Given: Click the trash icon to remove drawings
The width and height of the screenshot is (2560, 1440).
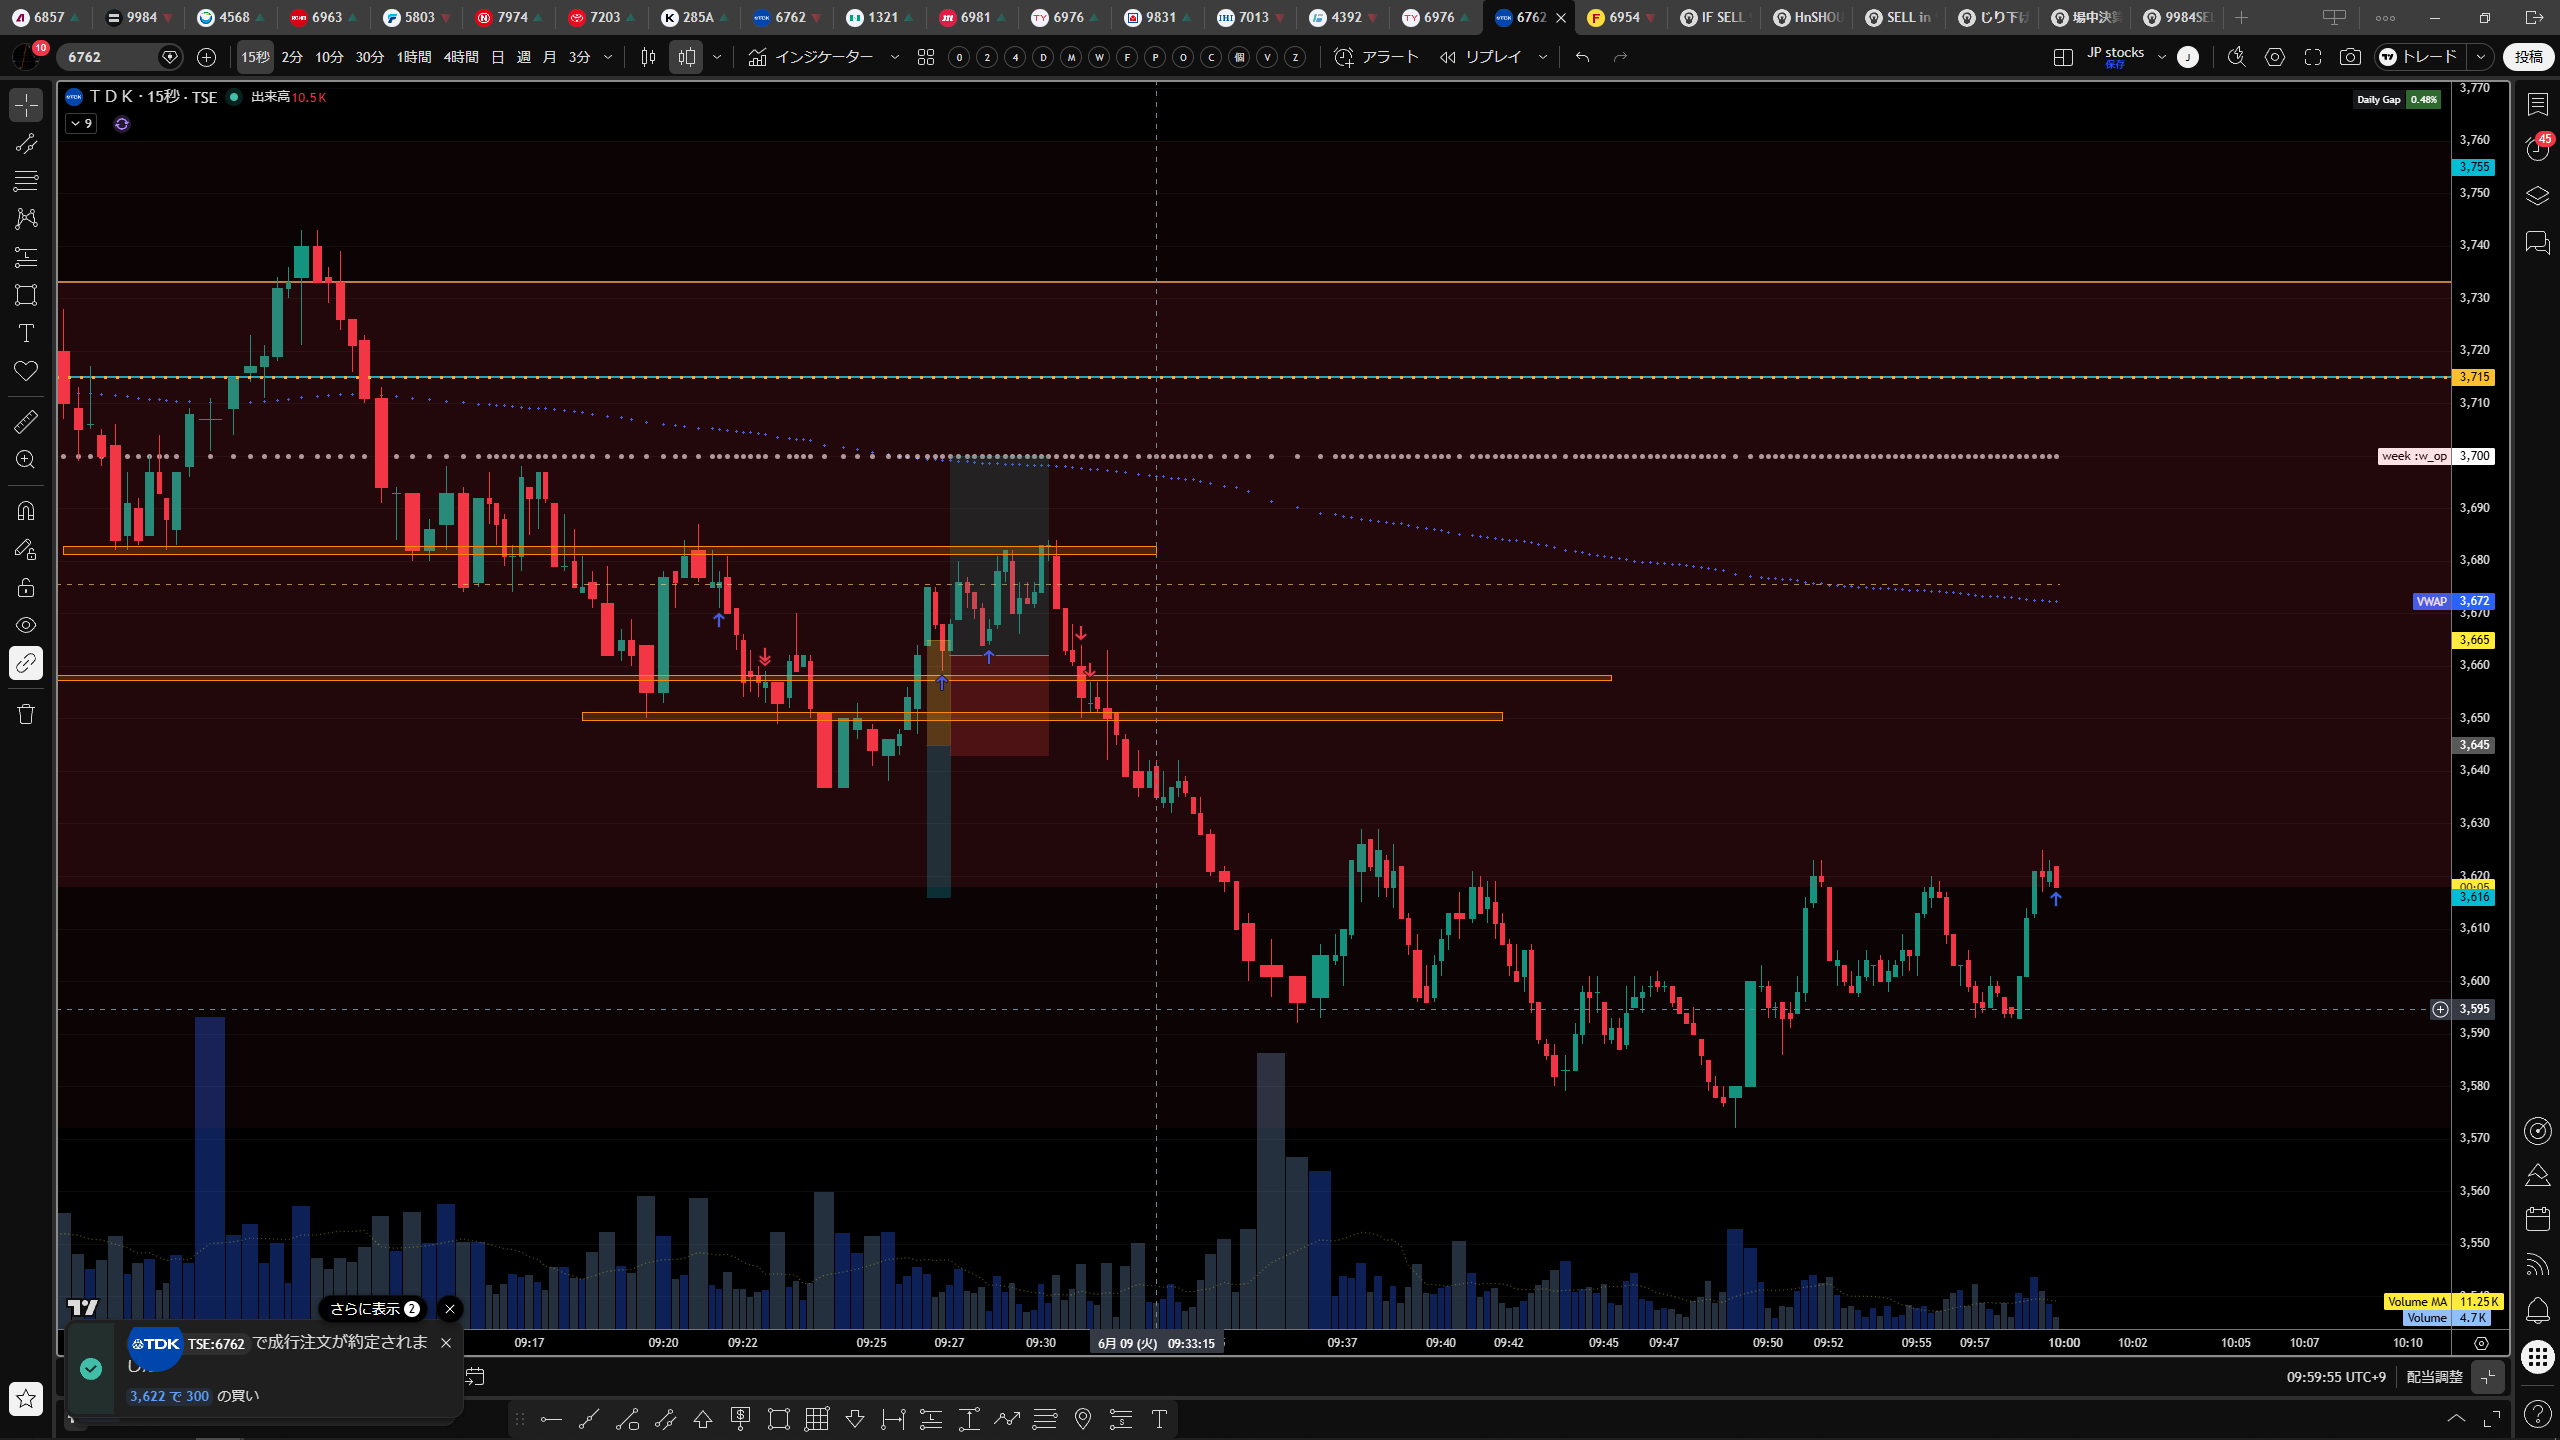Looking at the screenshot, I should pyautogui.click(x=26, y=714).
